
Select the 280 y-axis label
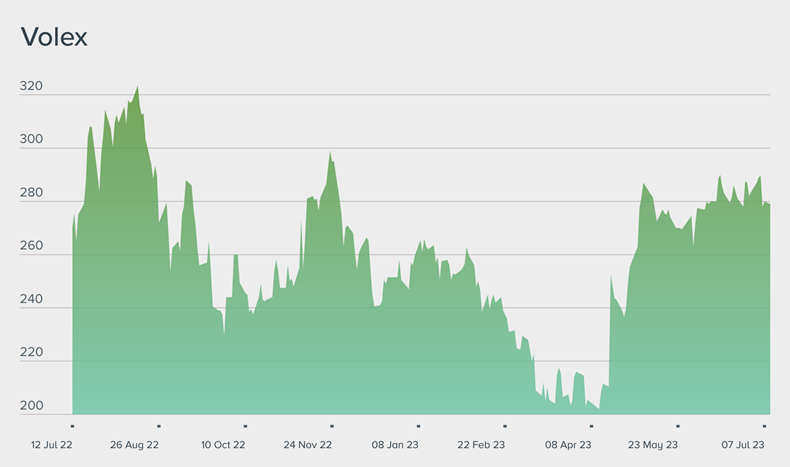31,193
